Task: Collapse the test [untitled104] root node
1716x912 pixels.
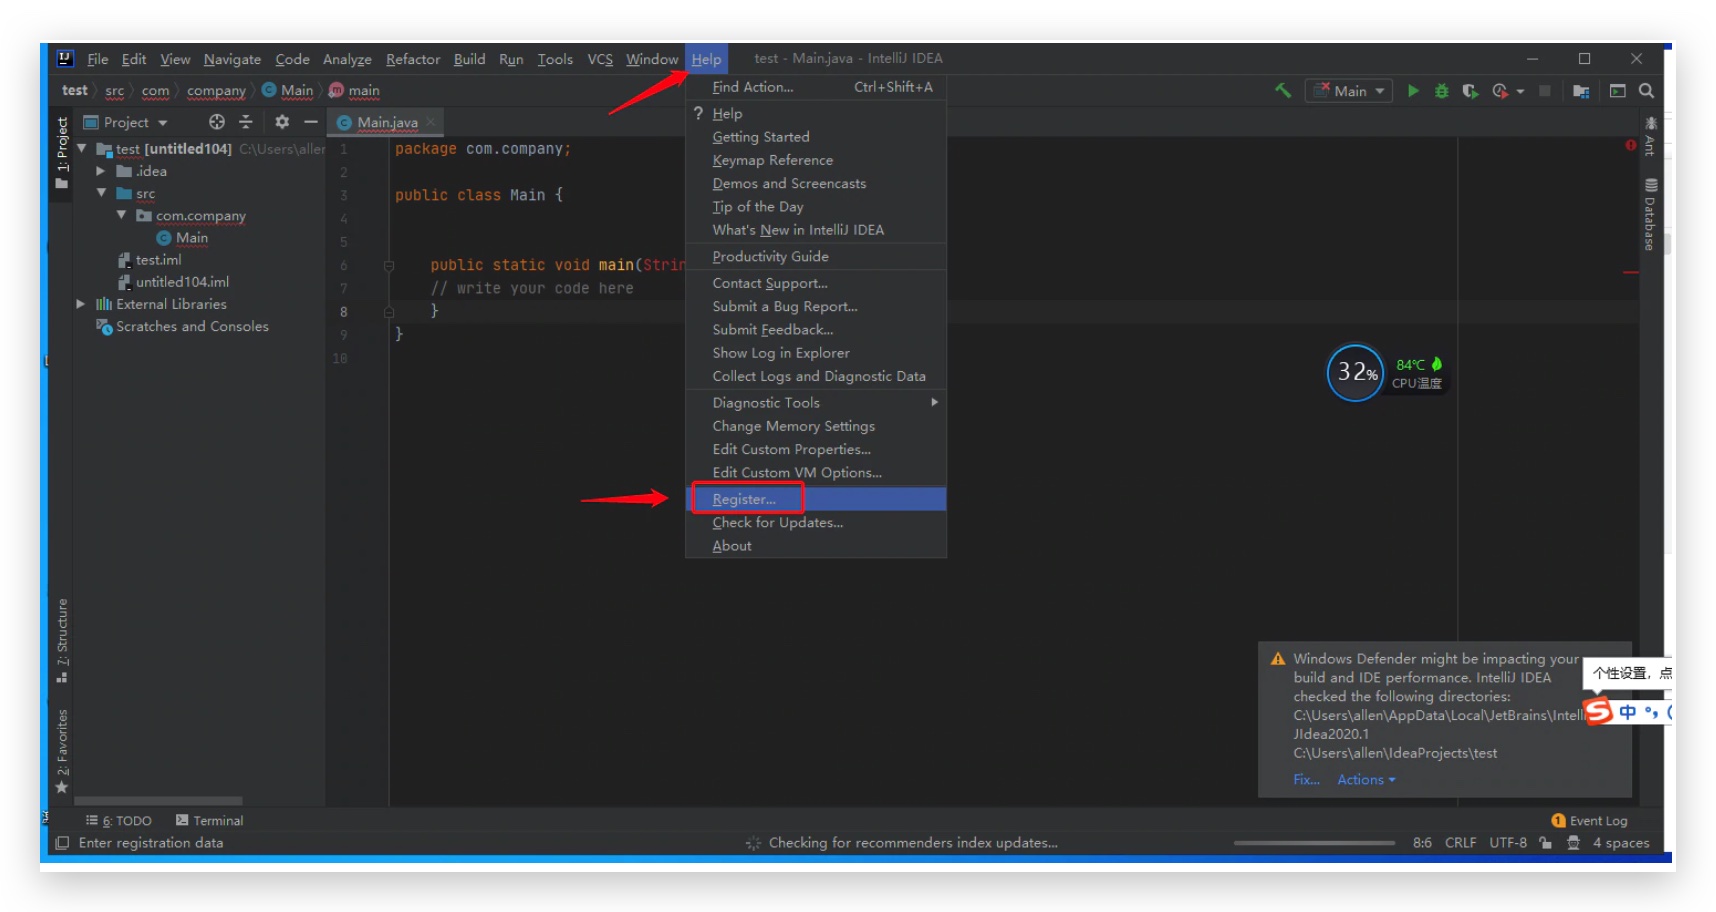Action: click(82, 148)
